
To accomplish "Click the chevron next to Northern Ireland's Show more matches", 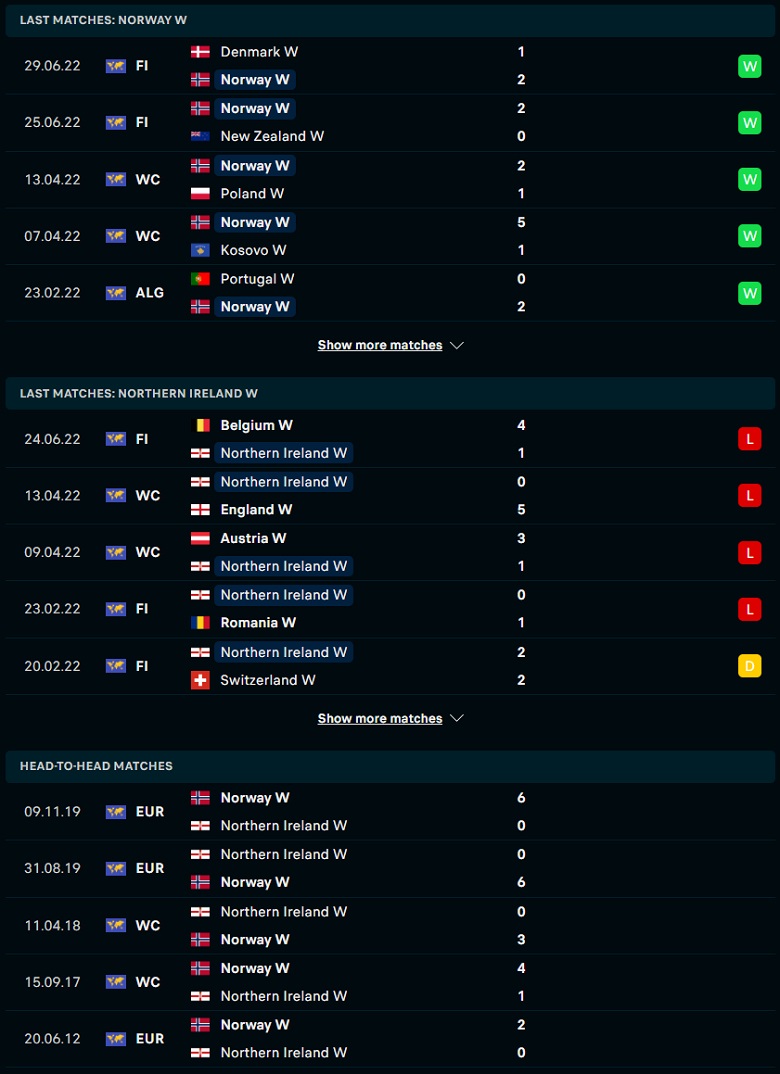I will tap(457, 719).
